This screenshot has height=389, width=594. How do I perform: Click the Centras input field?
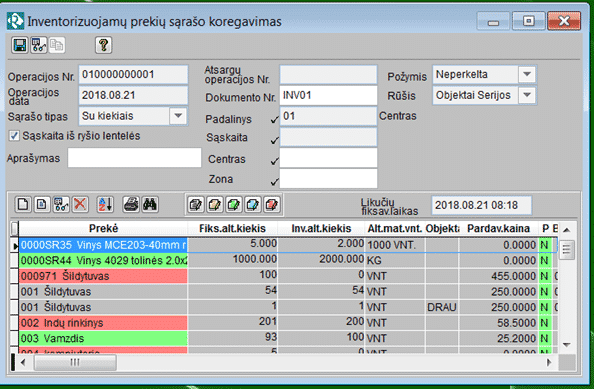coord(328,158)
